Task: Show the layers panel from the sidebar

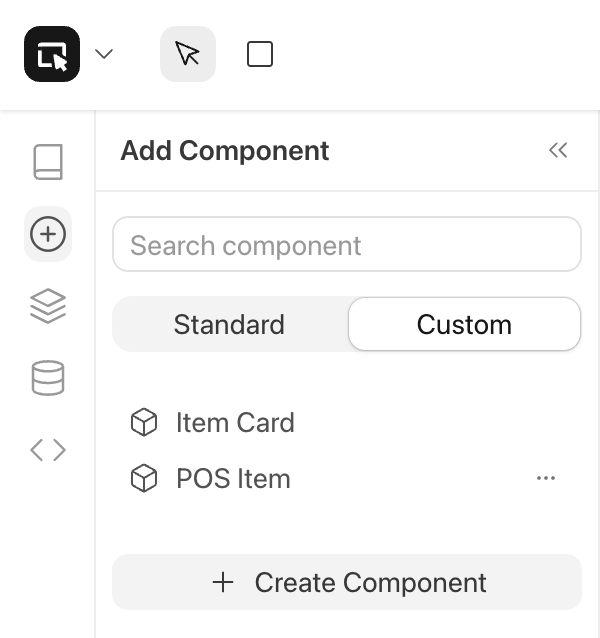Action: (48, 306)
